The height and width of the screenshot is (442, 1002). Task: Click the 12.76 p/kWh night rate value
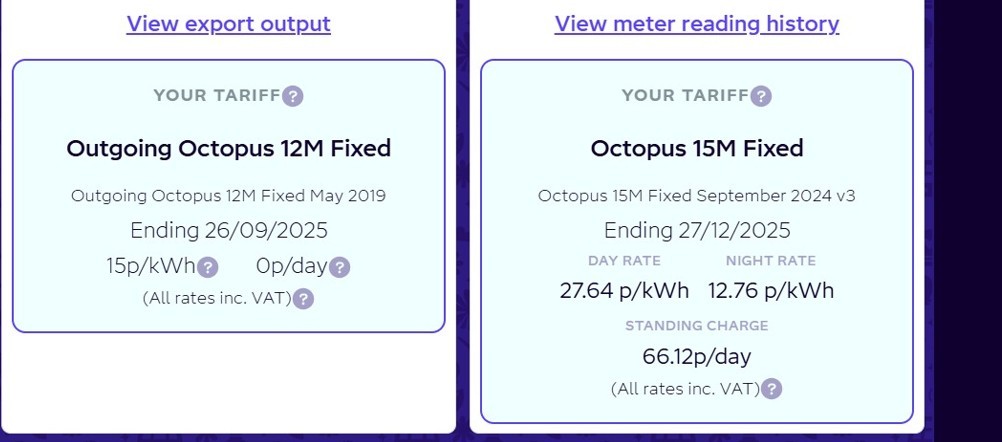pos(771,291)
